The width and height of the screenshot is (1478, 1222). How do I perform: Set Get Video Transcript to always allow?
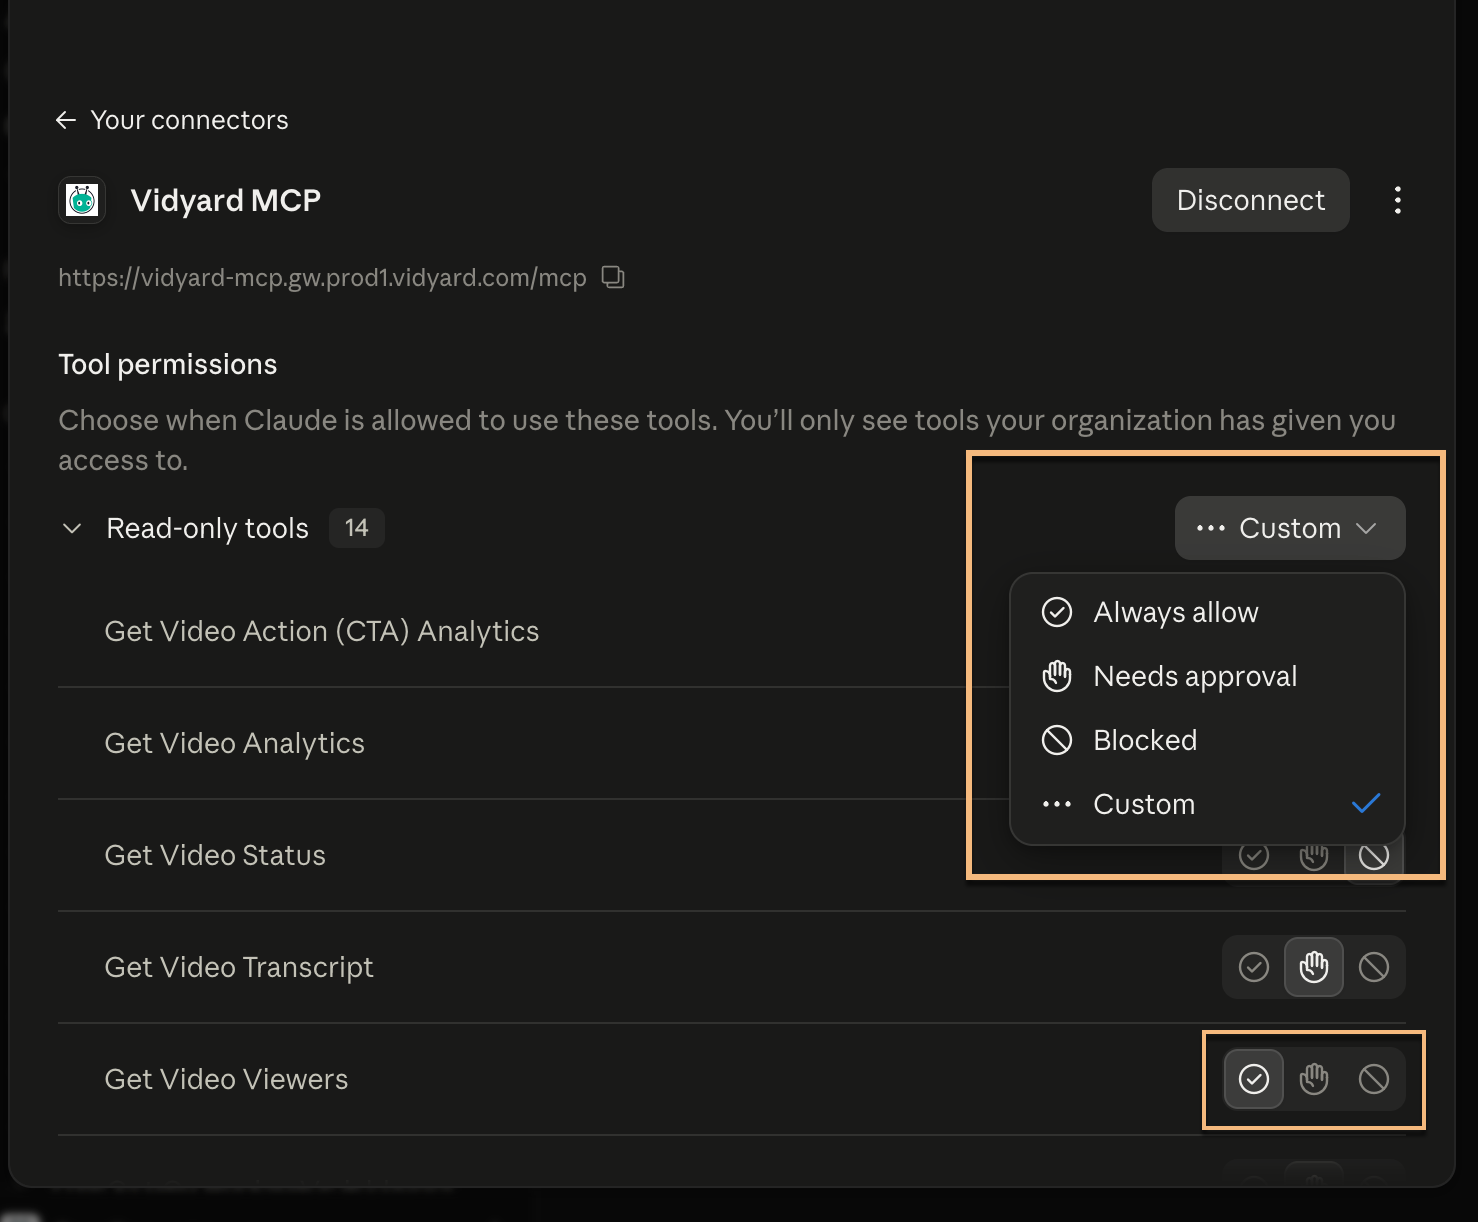click(1254, 967)
